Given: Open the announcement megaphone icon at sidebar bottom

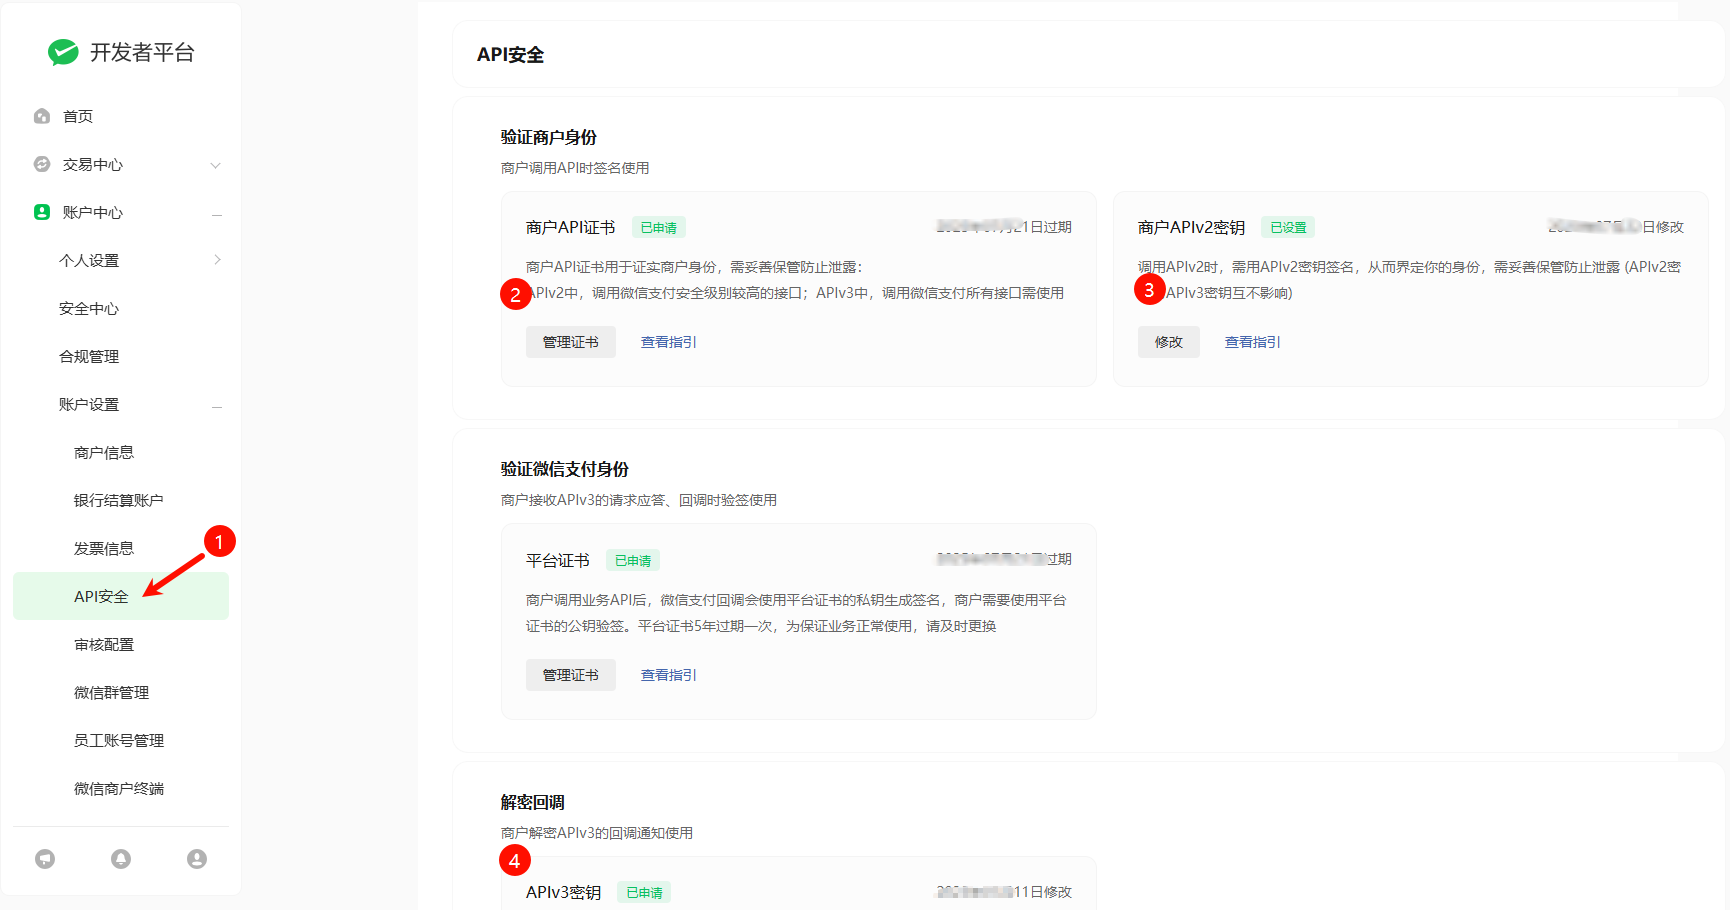Looking at the screenshot, I should pyautogui.click(x=45, y=859).
